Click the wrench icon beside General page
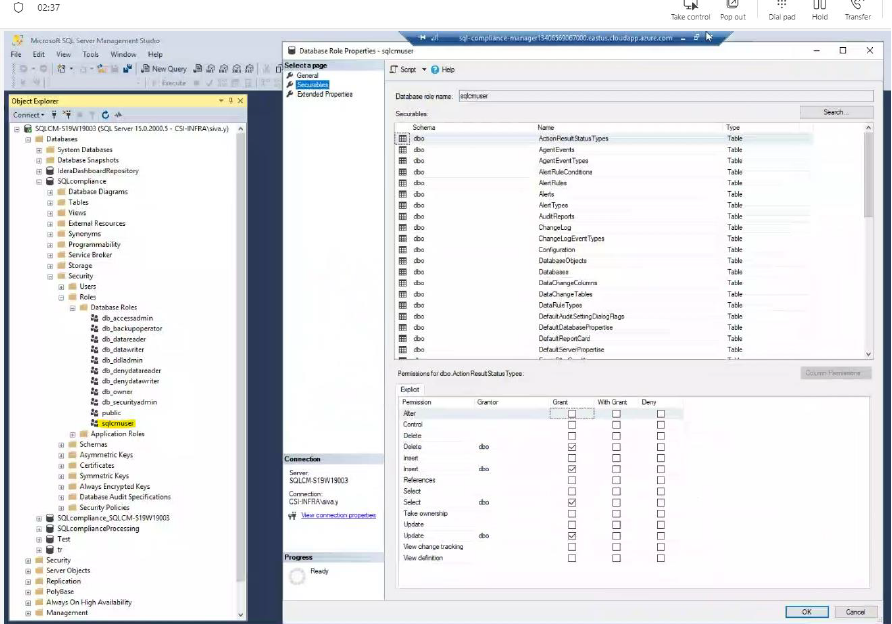 [290, 75]
